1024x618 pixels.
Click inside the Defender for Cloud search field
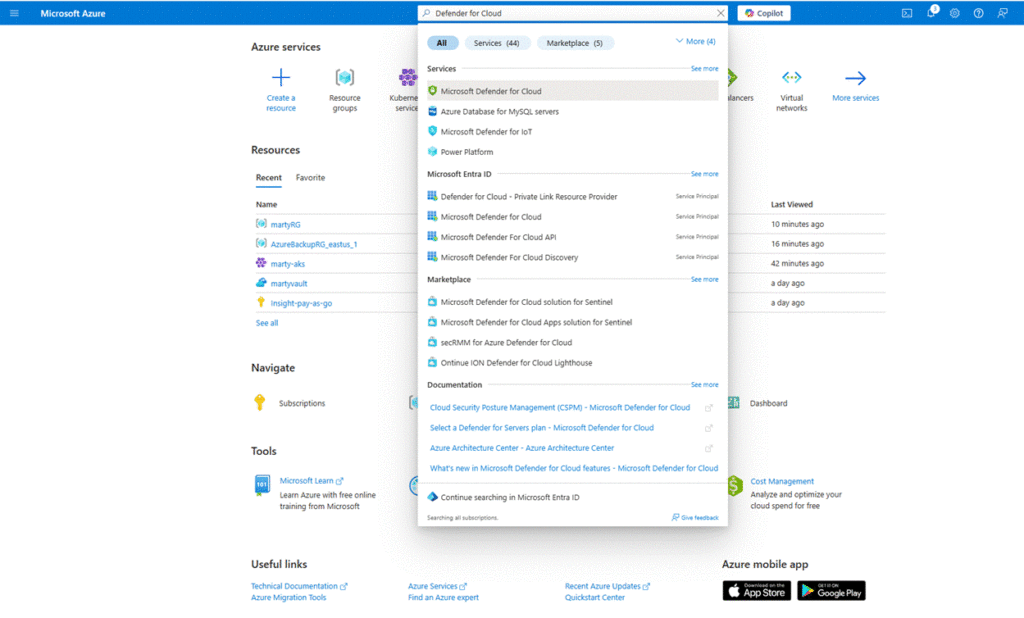tap(570, 13)
